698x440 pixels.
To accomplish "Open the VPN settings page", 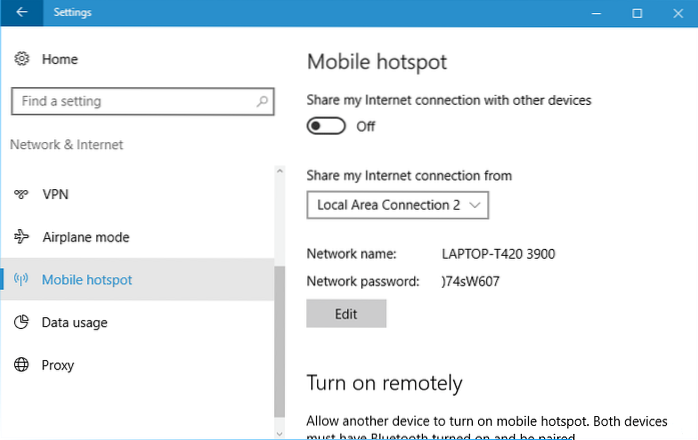I will point(56,194).
